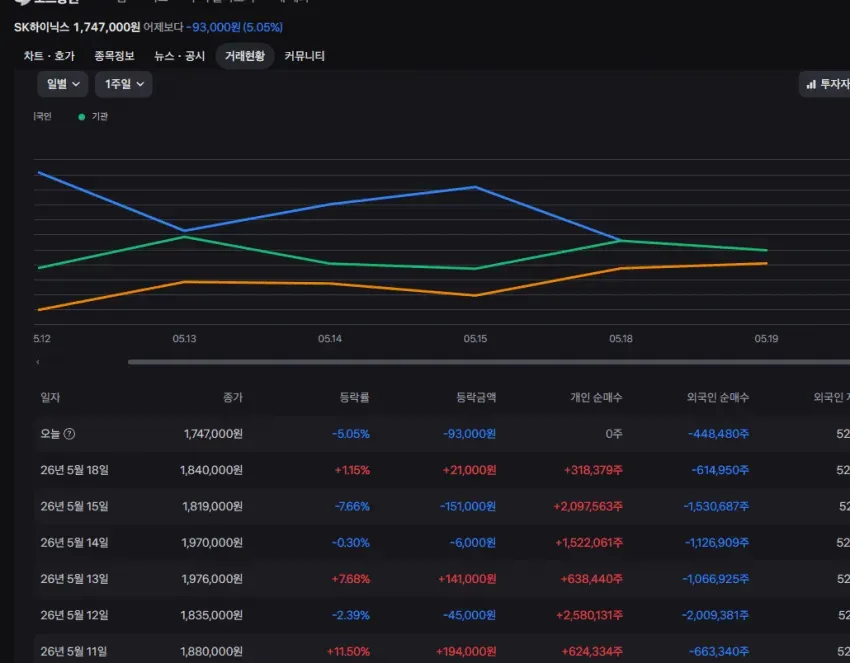Click the +7.68% change rate cell

point(350,579)
